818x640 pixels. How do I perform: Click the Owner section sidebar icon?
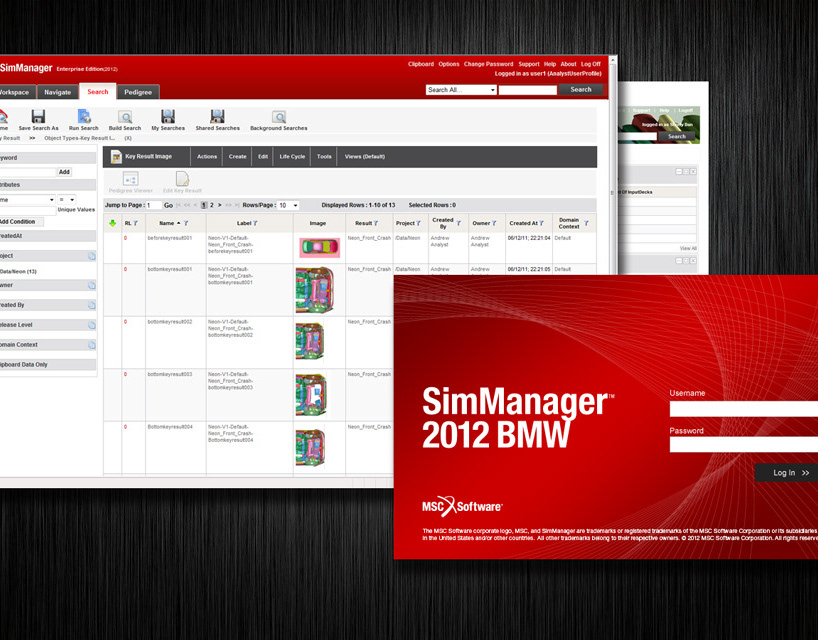tap(91, 285)
